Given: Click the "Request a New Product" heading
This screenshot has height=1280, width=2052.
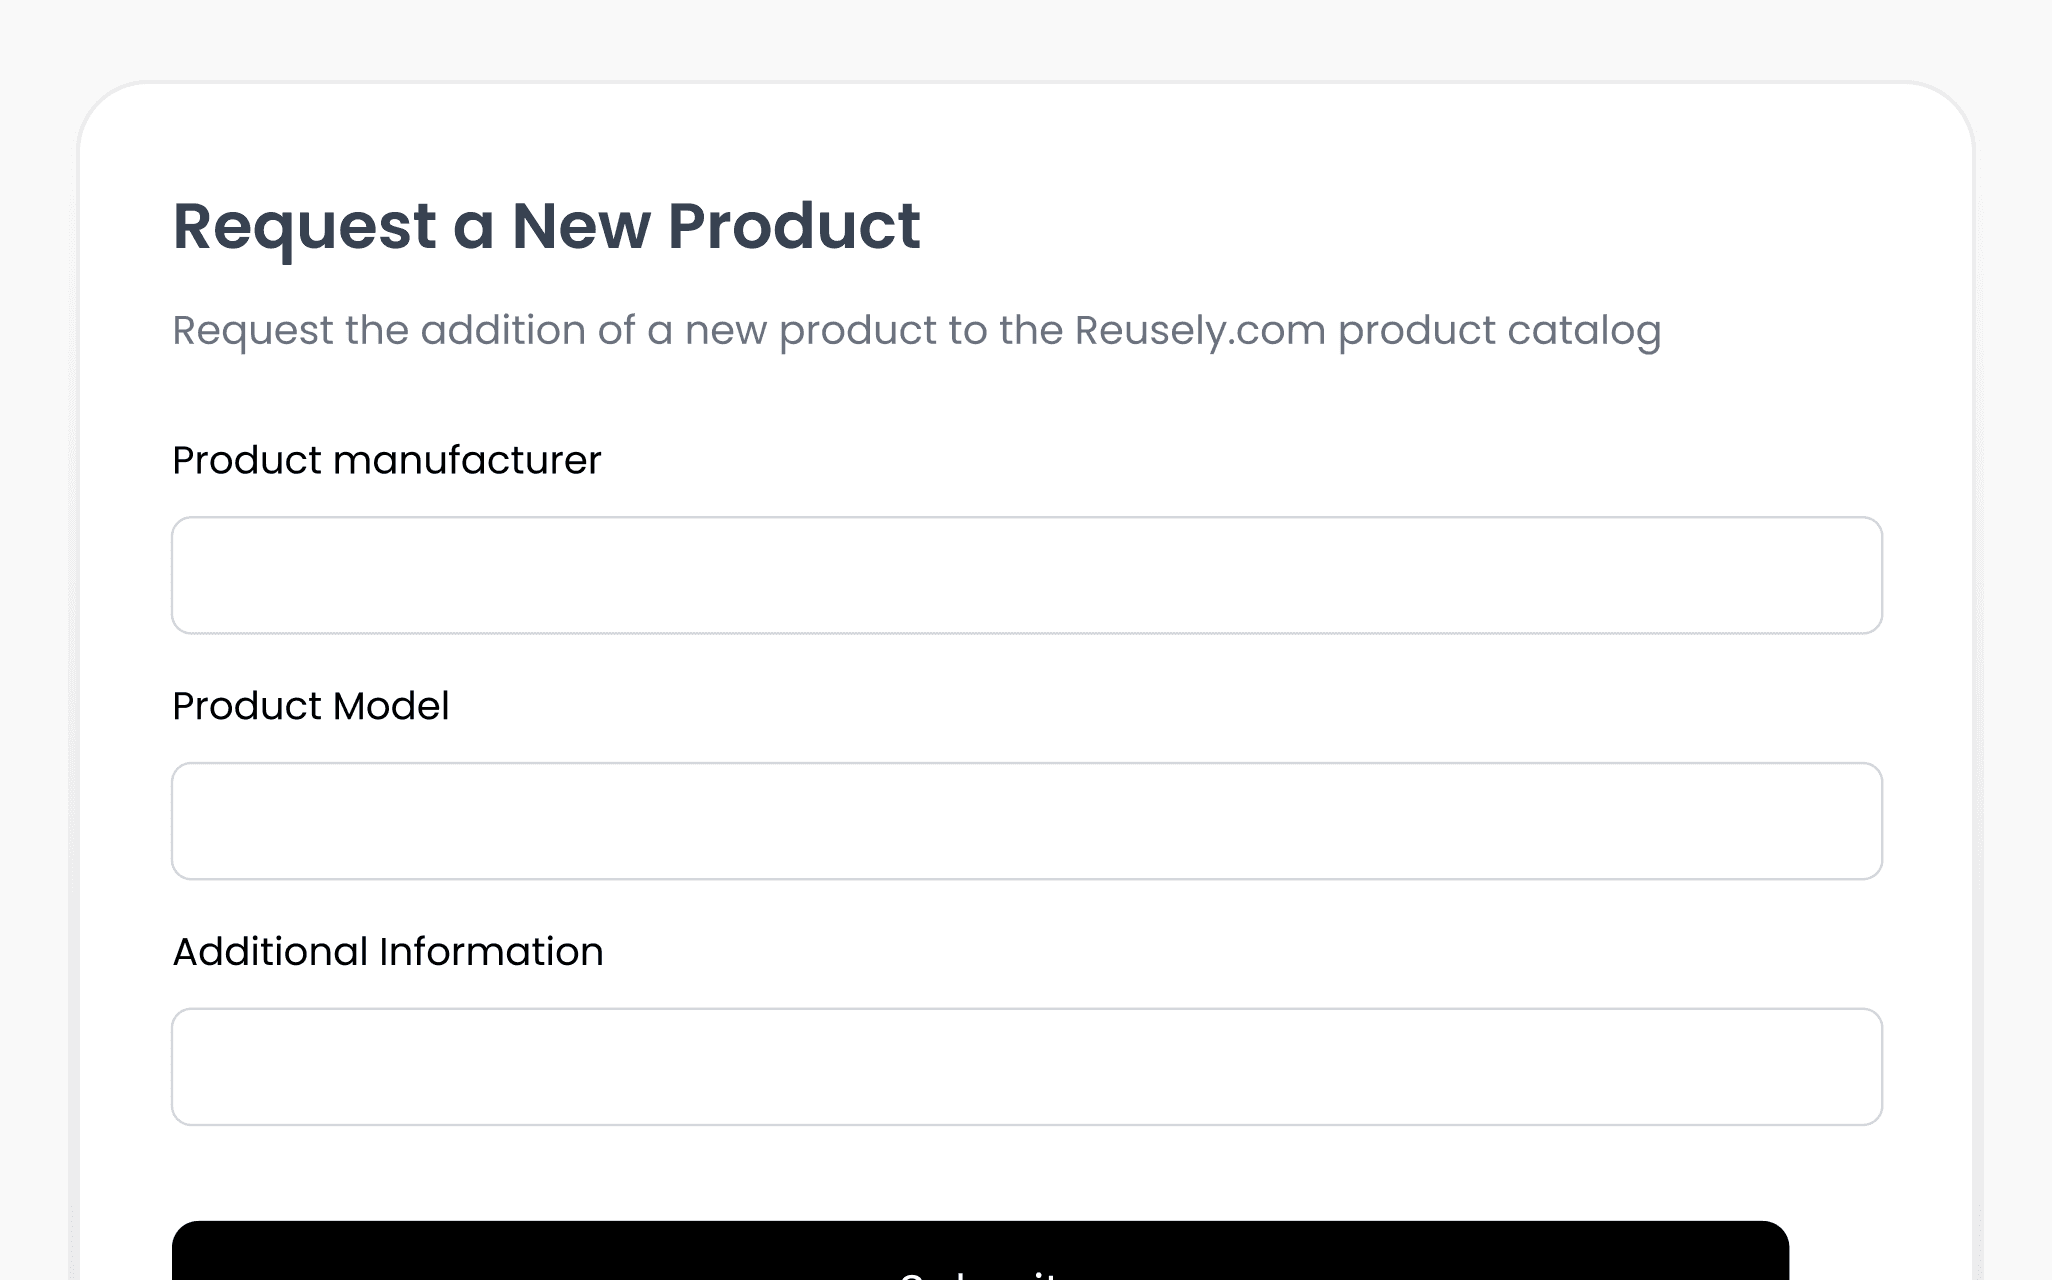Looking at the screenshot, I should click(x=546, y=228).
